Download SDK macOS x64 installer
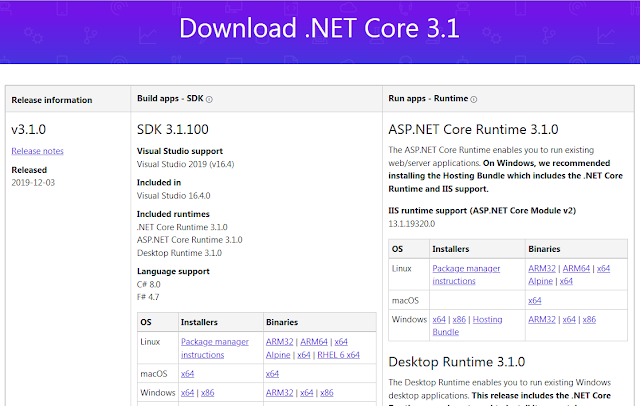 point(187,374)
